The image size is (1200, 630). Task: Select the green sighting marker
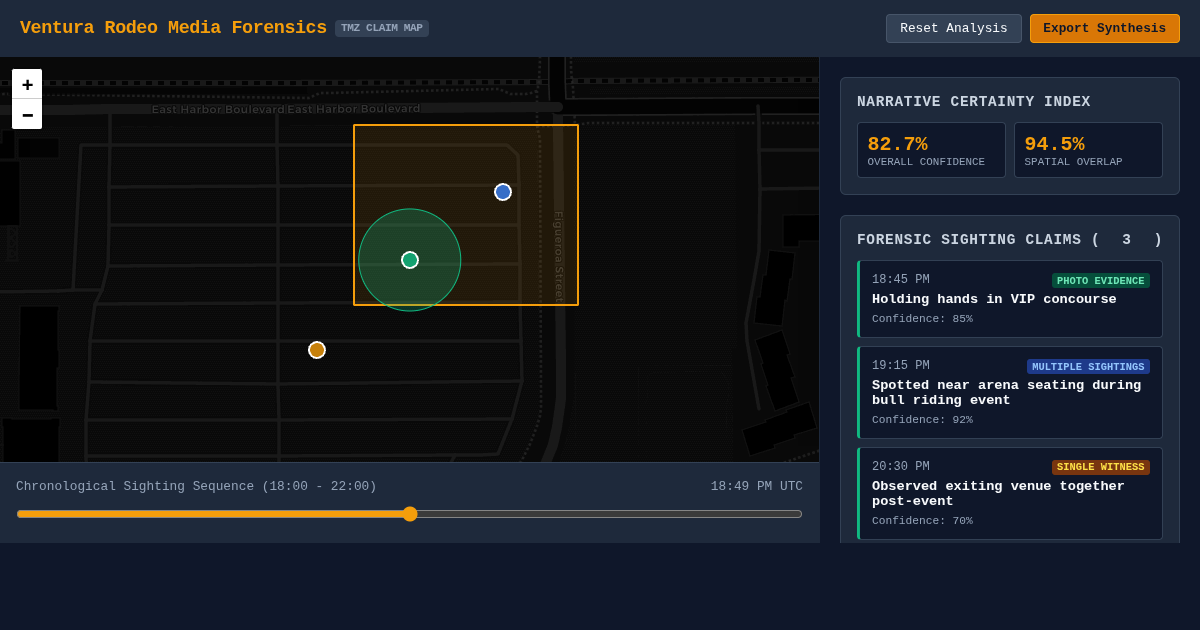[x=410, y=260]
